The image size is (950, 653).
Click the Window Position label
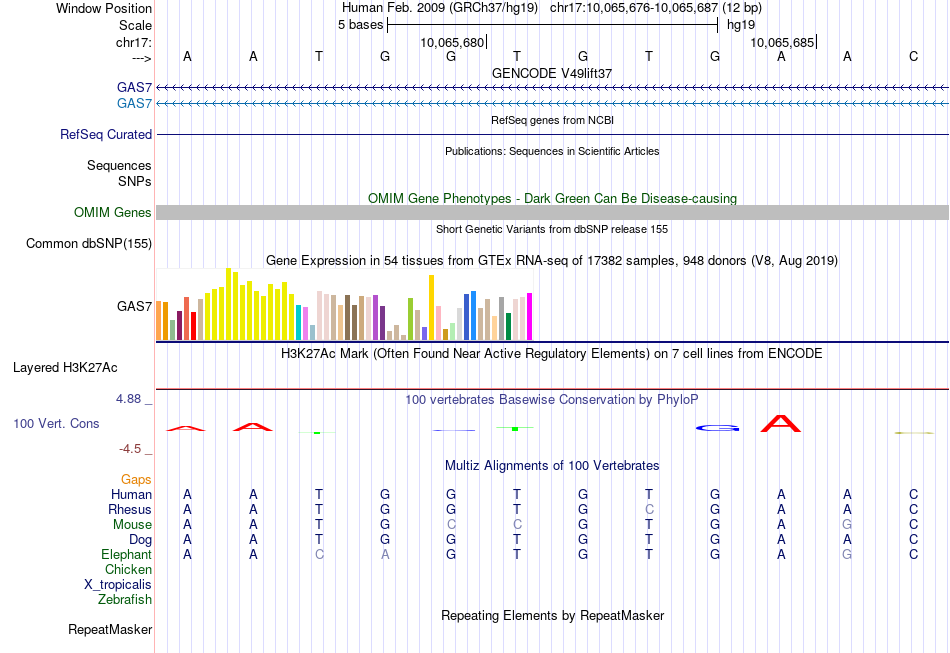[x=104, y=8]
